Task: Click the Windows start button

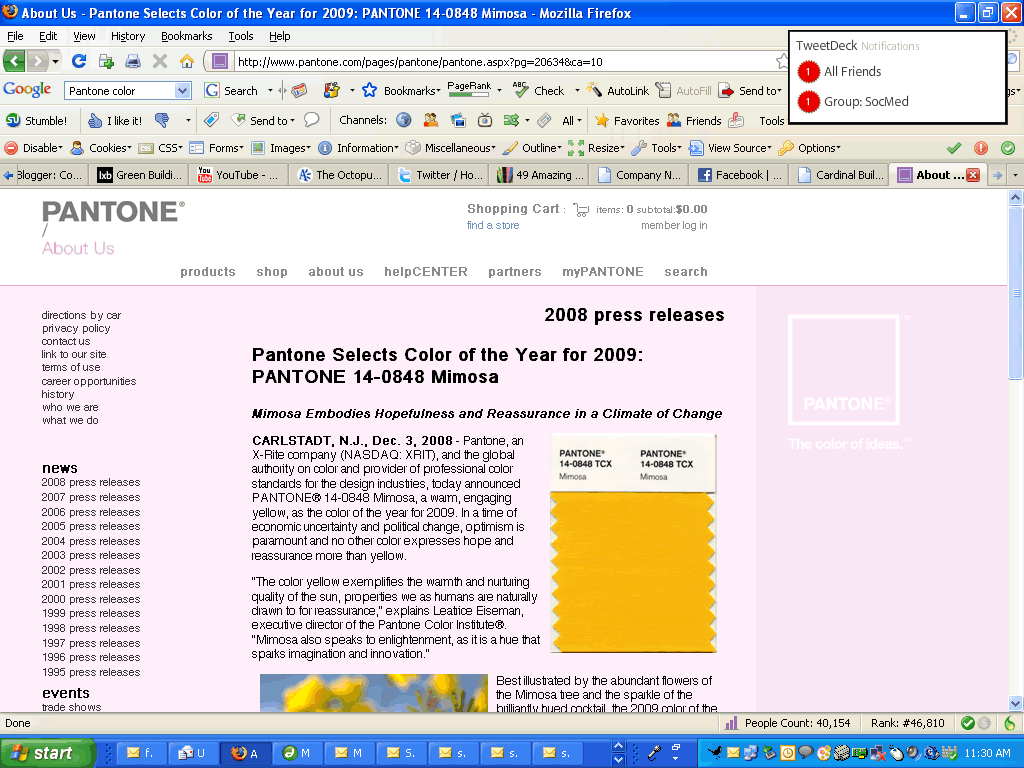Action: (x=47, y=753)
